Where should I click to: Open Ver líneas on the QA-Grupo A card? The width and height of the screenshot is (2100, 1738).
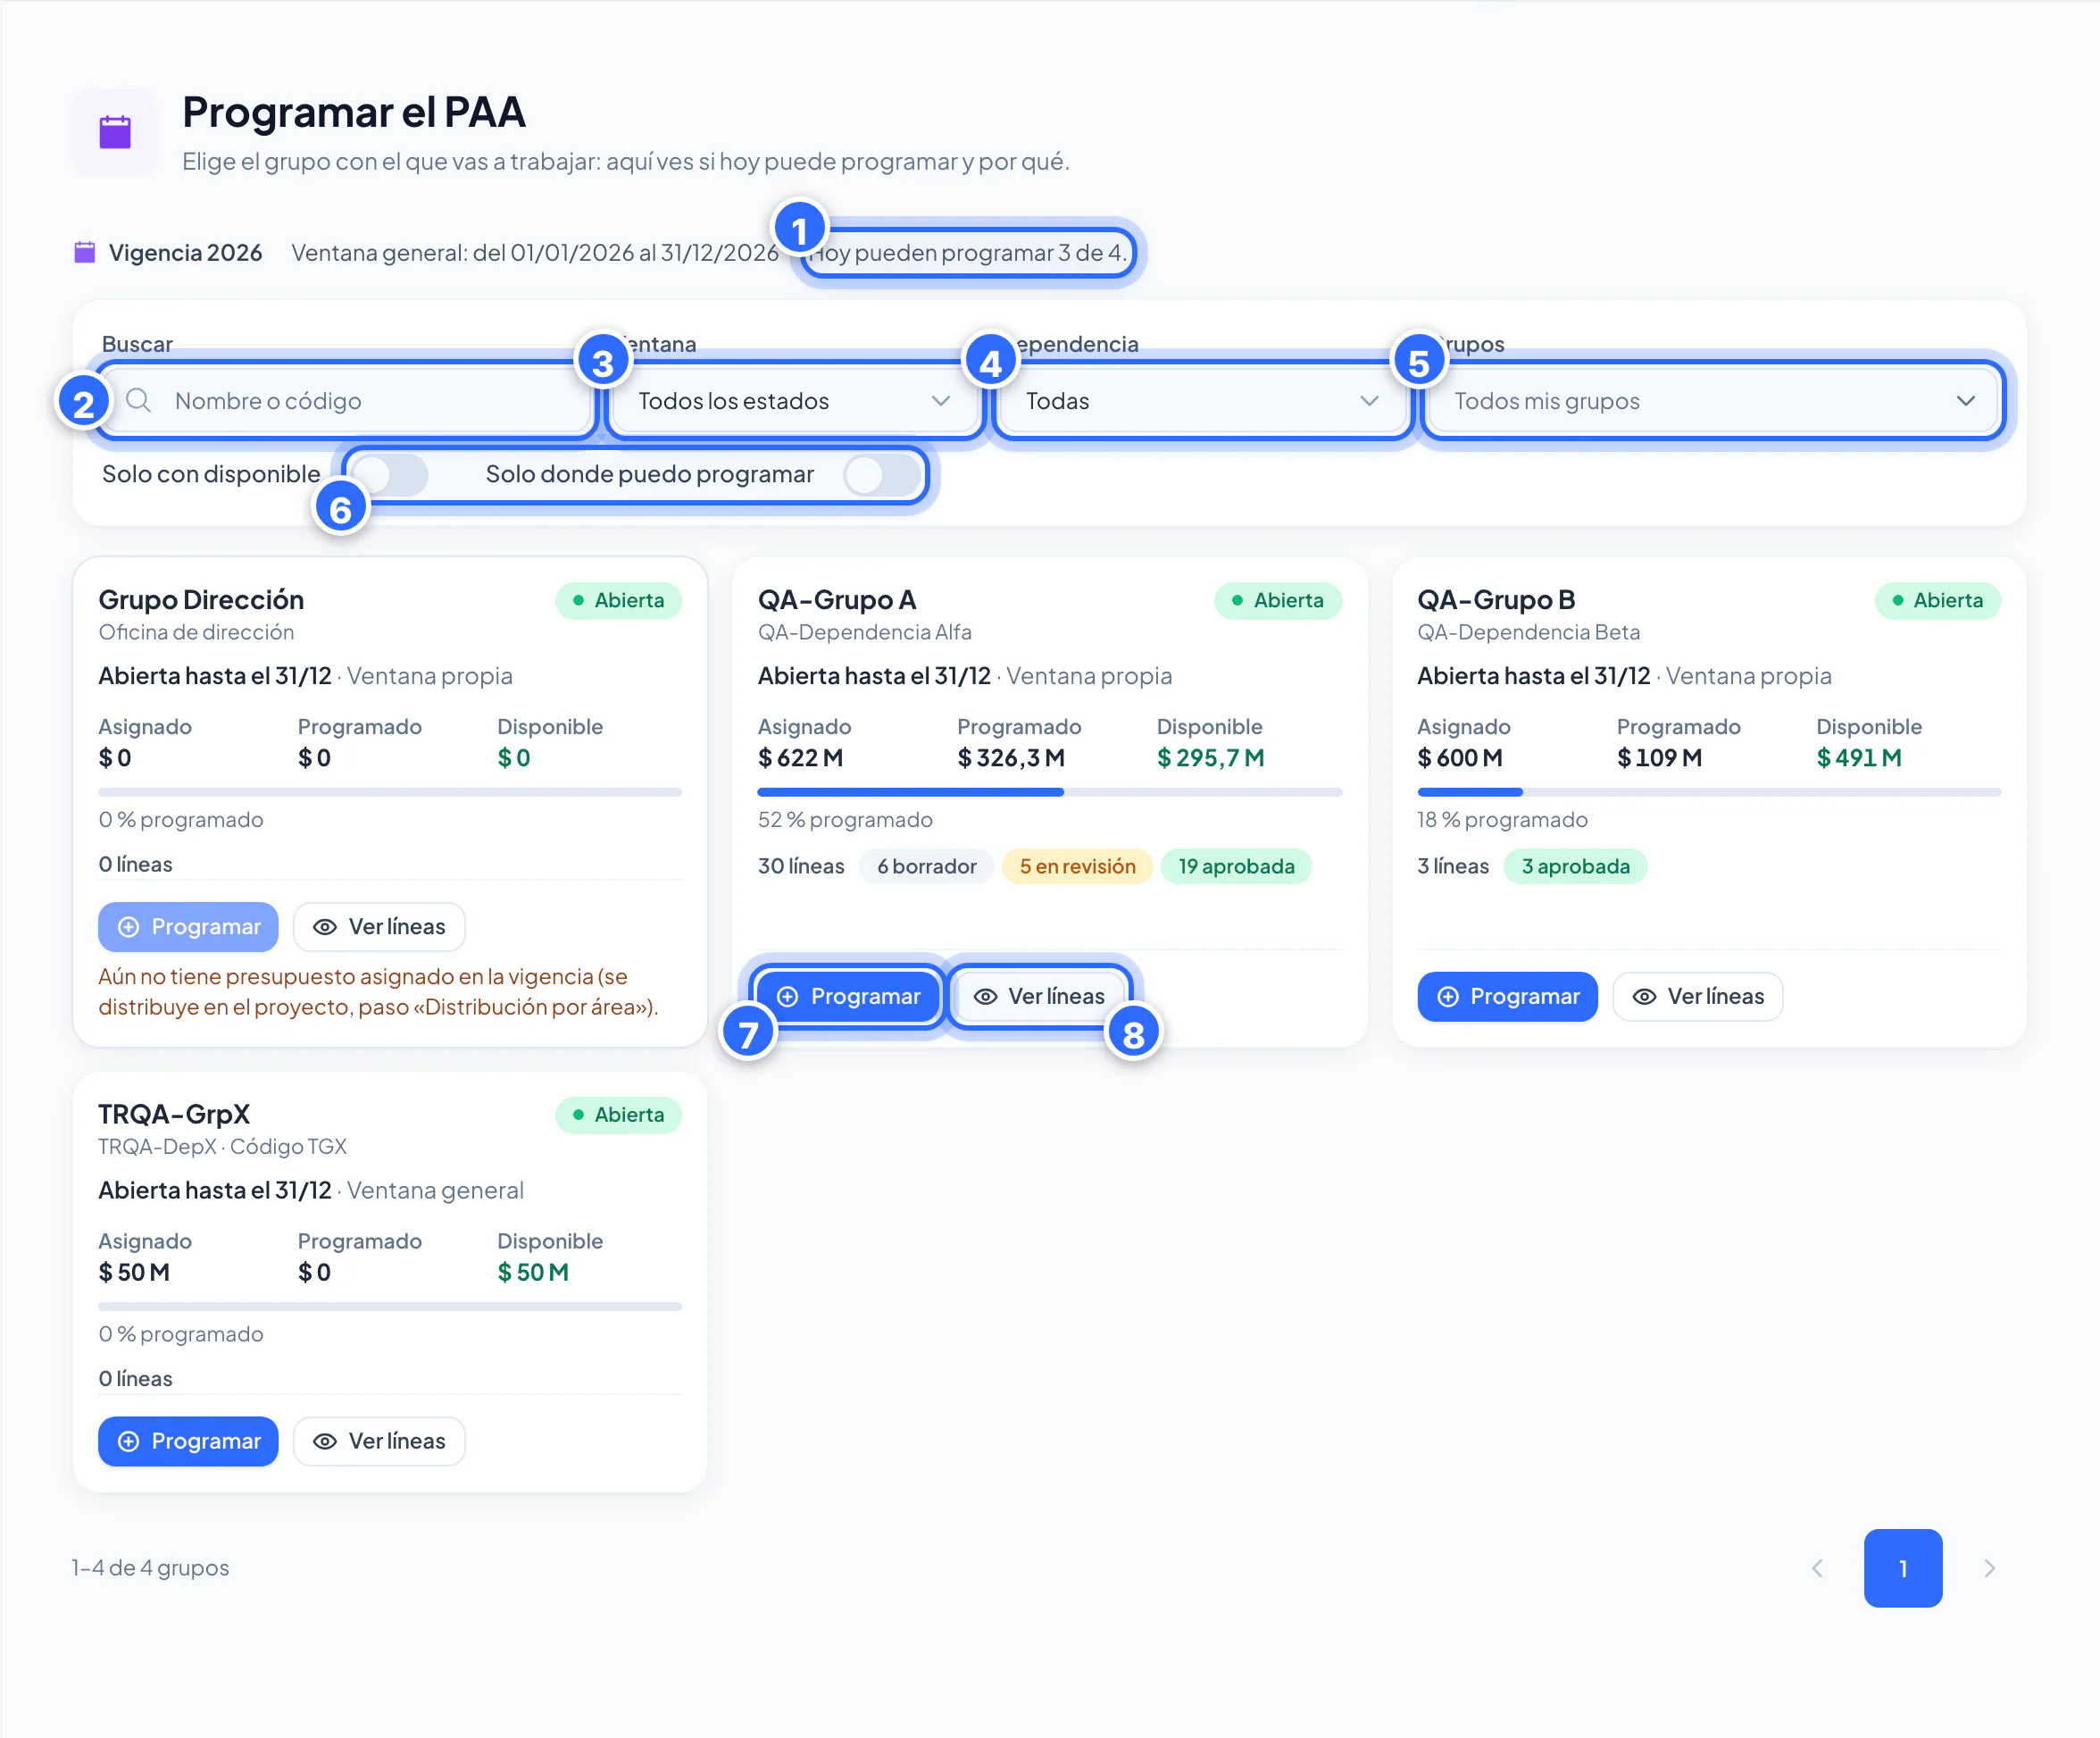tap(1039, 996)
